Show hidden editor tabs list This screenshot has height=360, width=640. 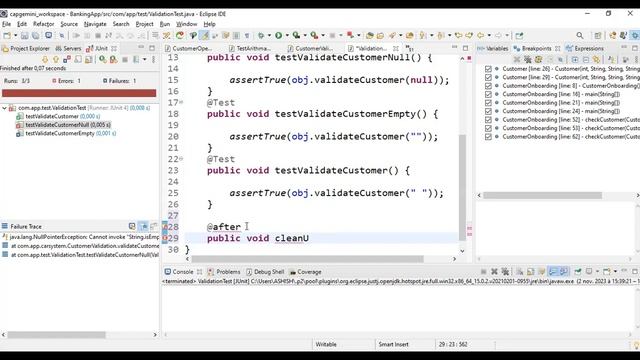pyautogui.click(x=409, y=49)
